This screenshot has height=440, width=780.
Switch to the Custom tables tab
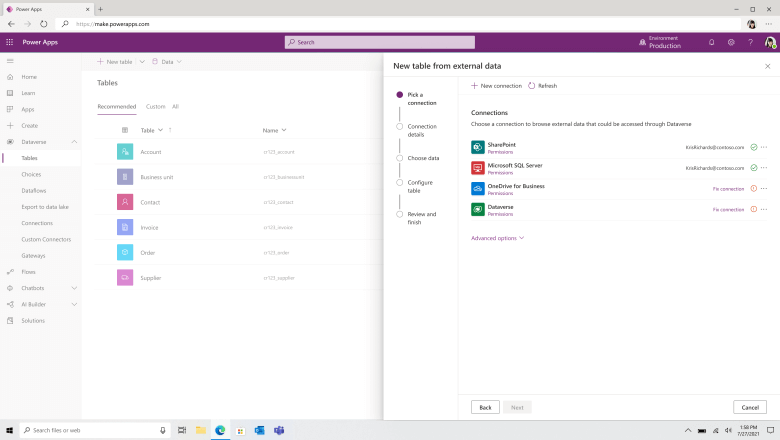[x=155, y=106]
